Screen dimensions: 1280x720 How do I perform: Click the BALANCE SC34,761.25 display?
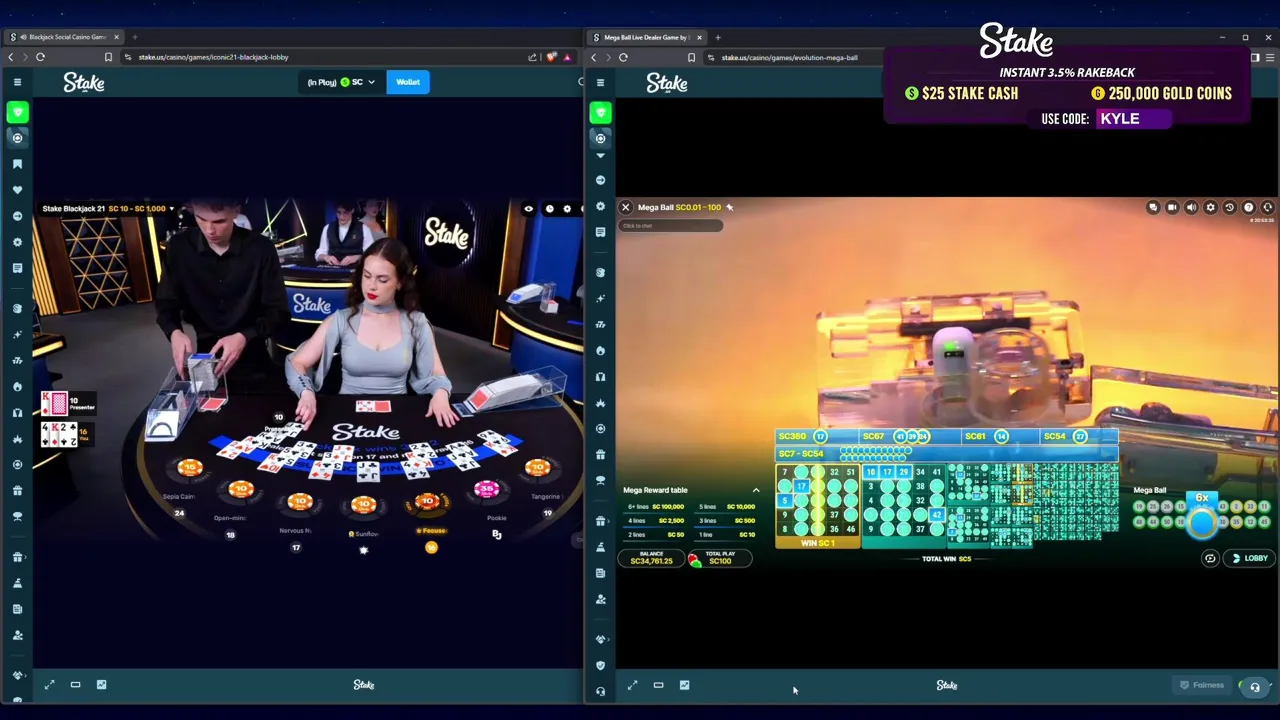[651, 558]
